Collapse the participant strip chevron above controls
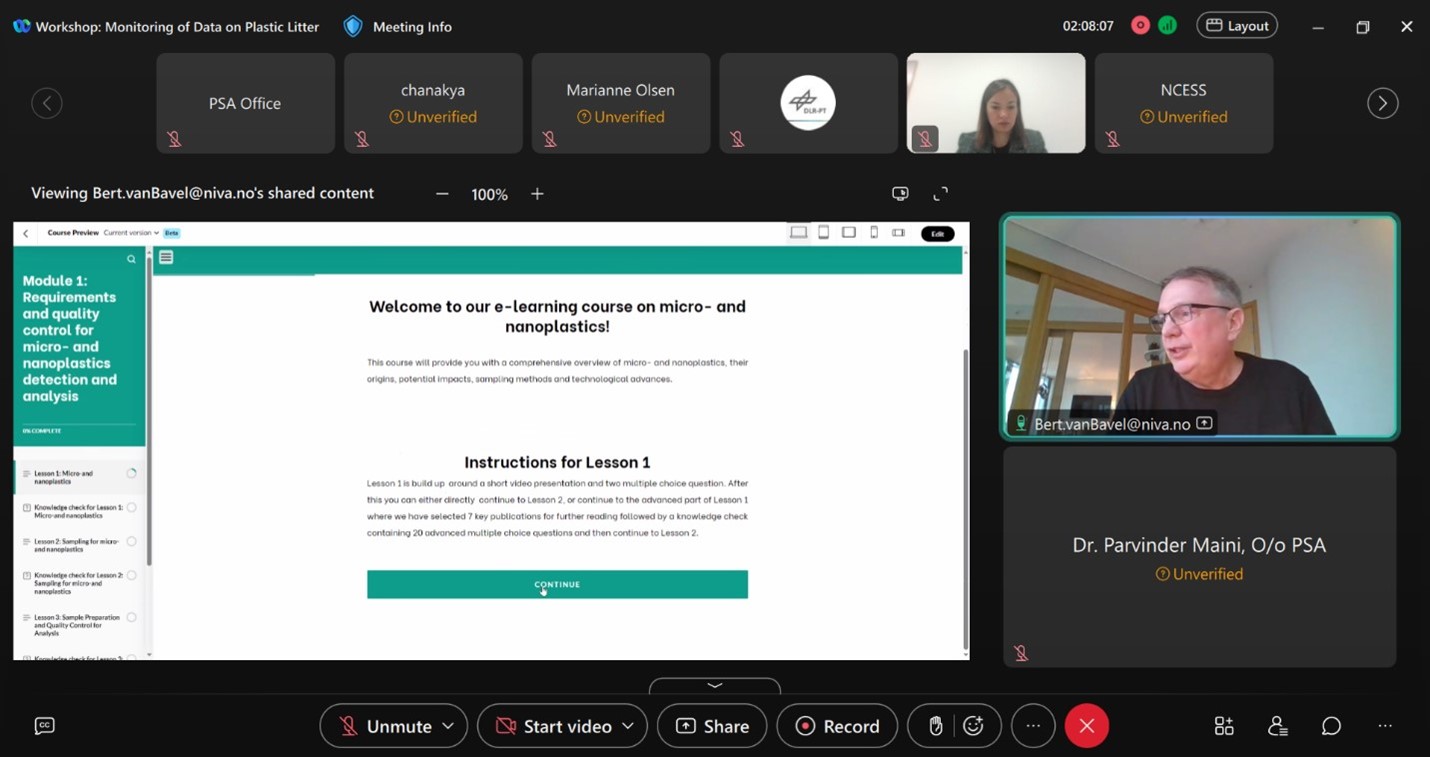Image resolution: width=1430 pixels, height=757 pixels. pyautogui.click(x=714, y=686)
